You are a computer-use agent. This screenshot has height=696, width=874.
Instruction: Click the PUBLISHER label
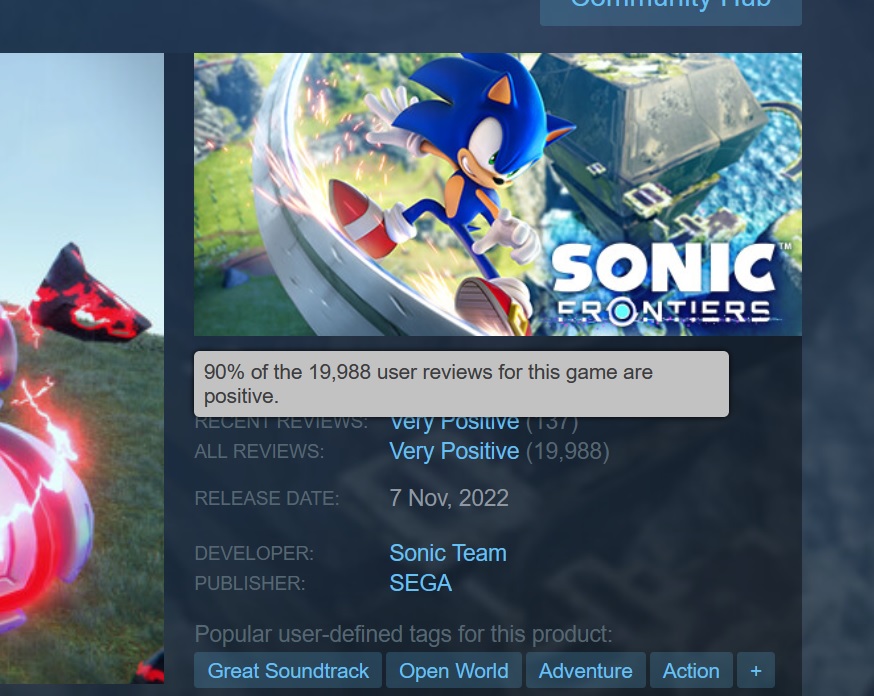click(x=250, y=583)
